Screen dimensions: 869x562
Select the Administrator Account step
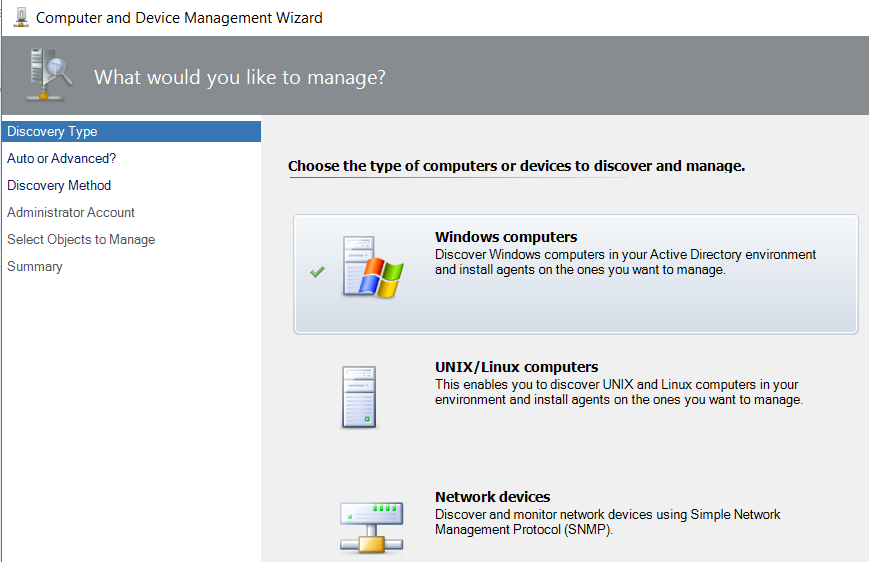71,212
